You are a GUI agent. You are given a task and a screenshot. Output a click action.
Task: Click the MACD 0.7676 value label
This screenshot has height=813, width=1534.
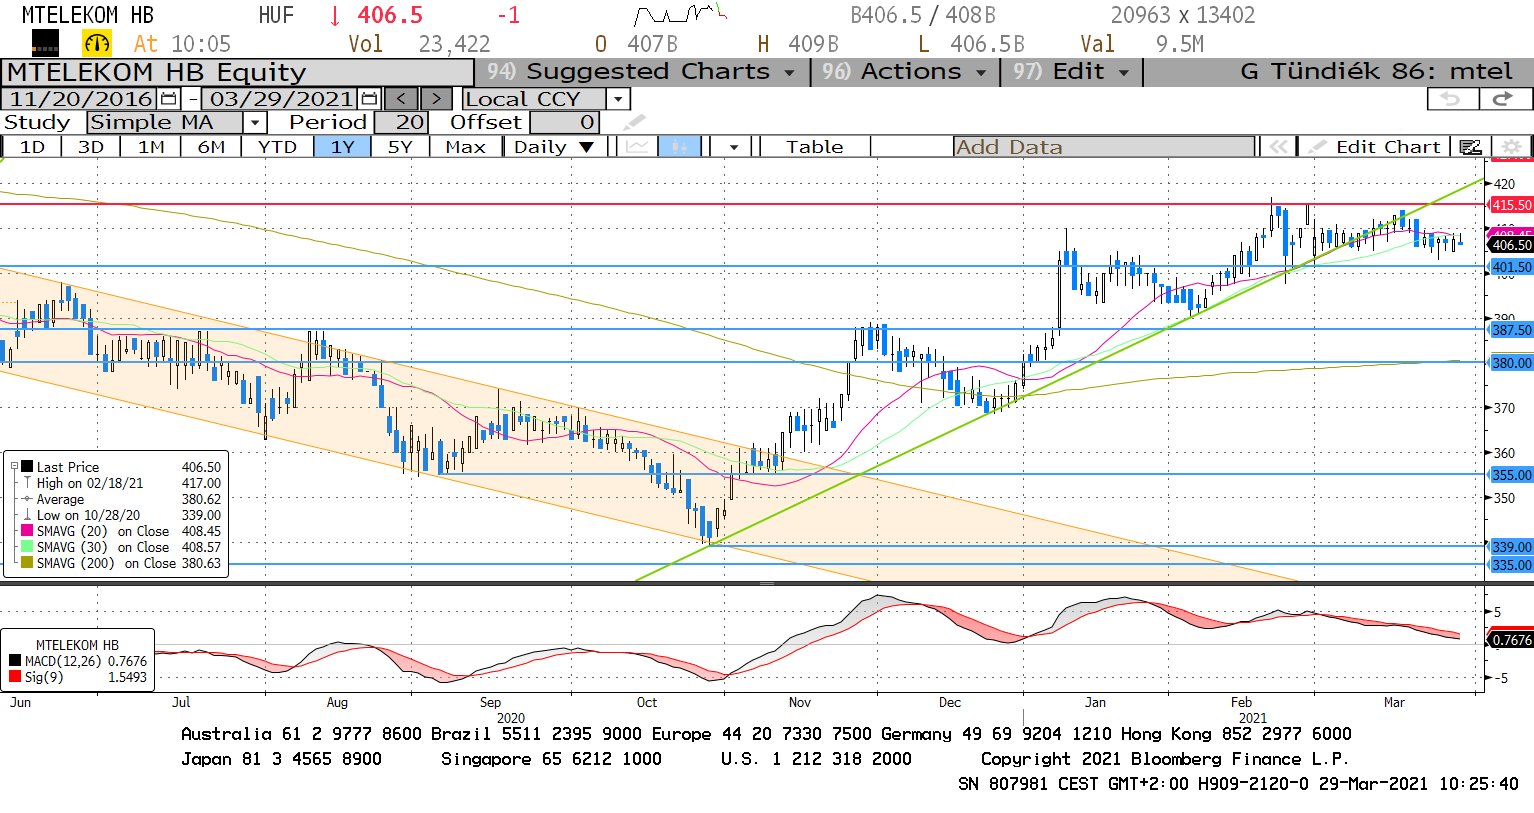[1511, 640]
